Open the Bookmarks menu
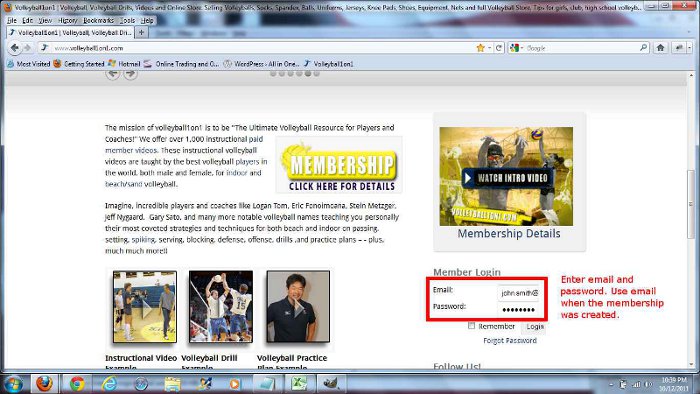Image resolution: width=700 pixels, height=394 pixels. pyautogui.click(x=98, y=21)
